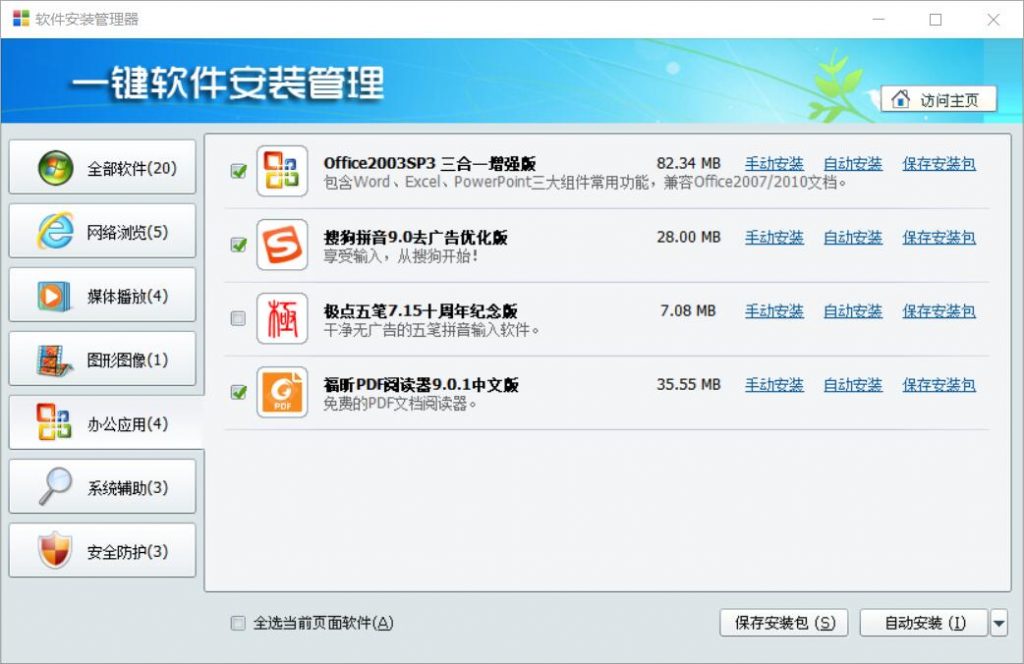Switch to 网络浏览(5) category
Screen dimensions: 1024x664
pos(103,231)
